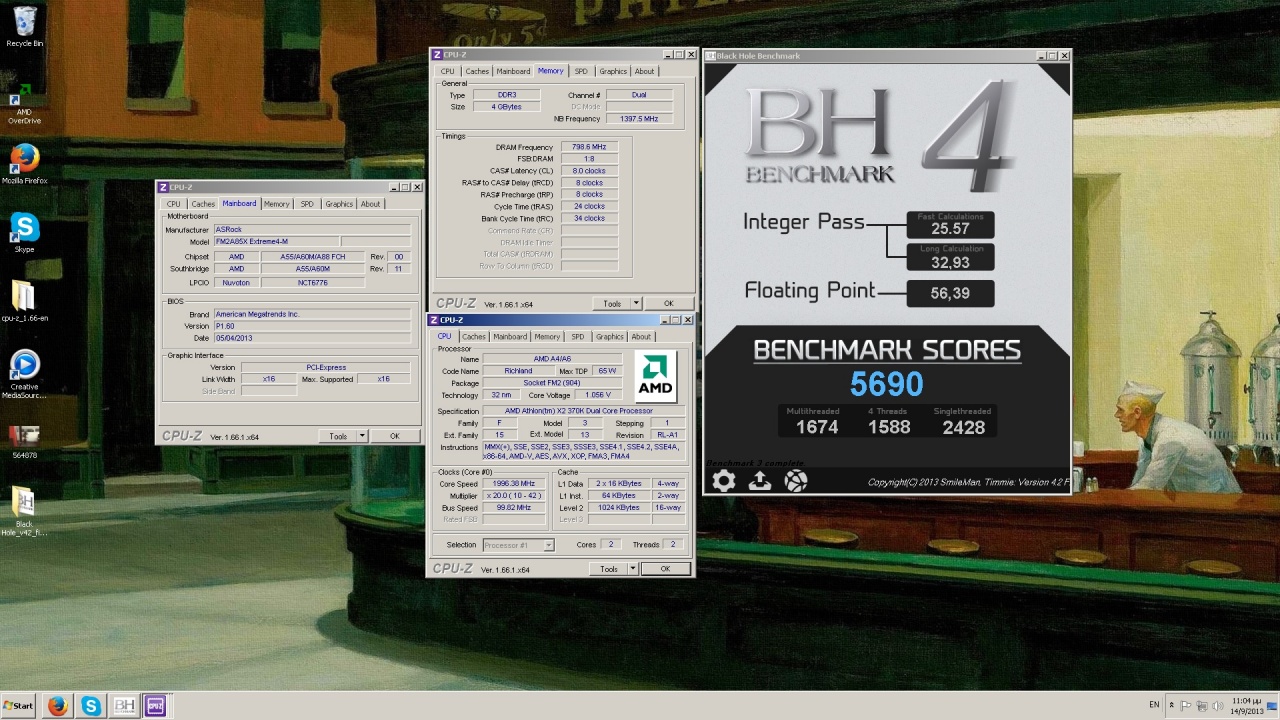Open network tray icon
This screenshot has width=1280, height=720.
pyautogui.click(x=1202, y=706)
